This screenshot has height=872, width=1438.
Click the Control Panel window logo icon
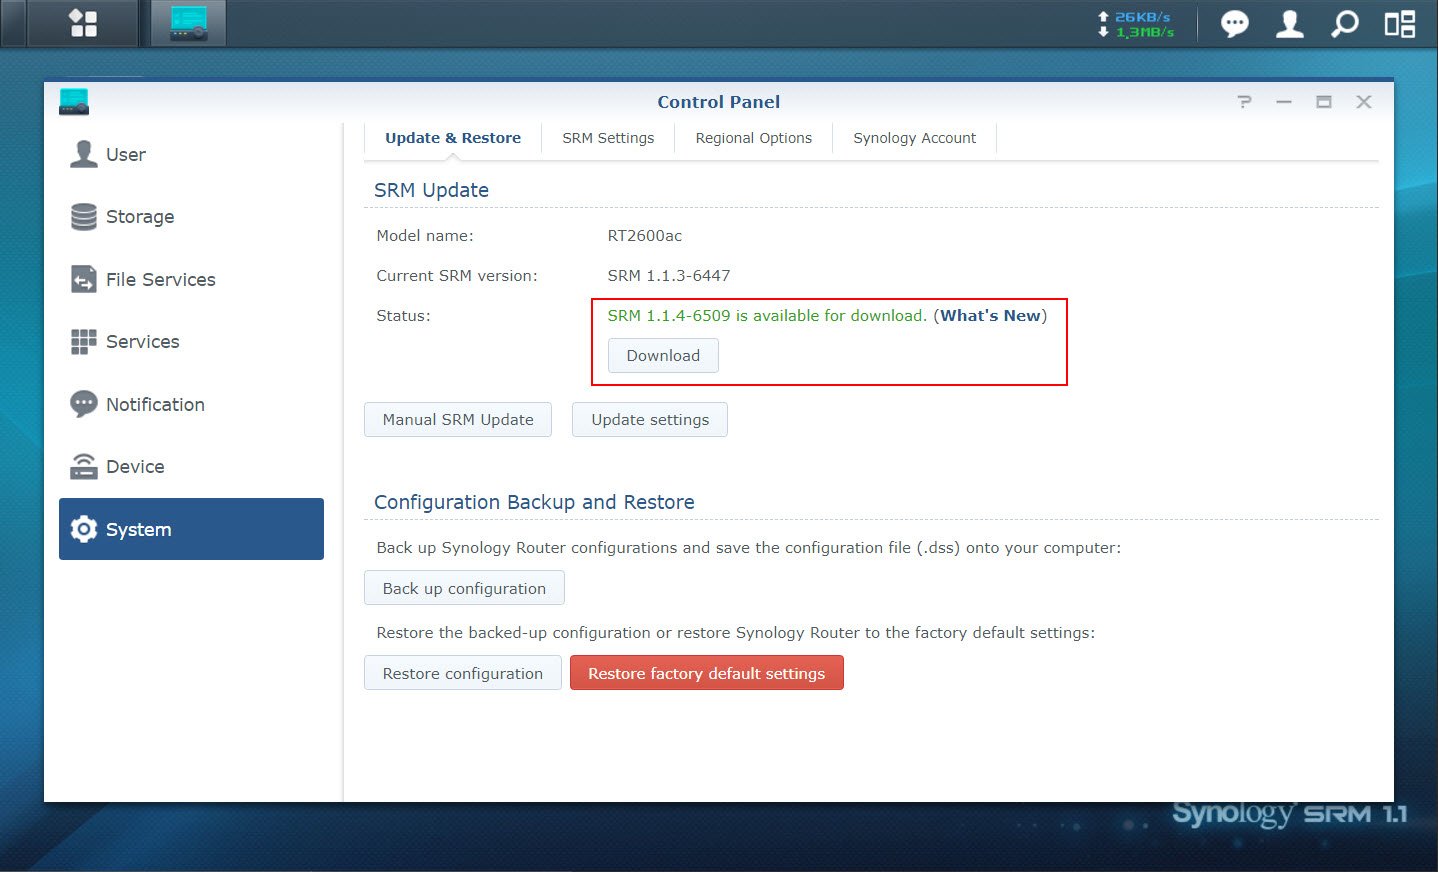[74, 101]
